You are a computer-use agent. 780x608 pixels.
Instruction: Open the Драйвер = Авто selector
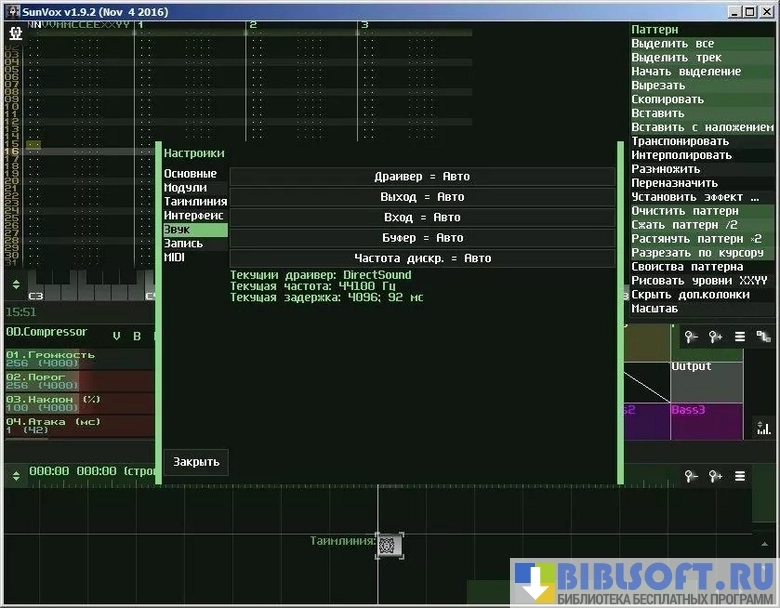tap(422, 176)
